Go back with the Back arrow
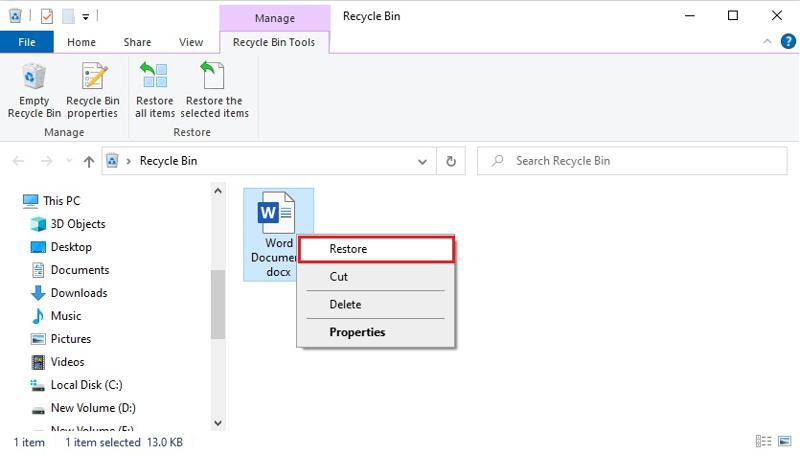 point(18,161)
